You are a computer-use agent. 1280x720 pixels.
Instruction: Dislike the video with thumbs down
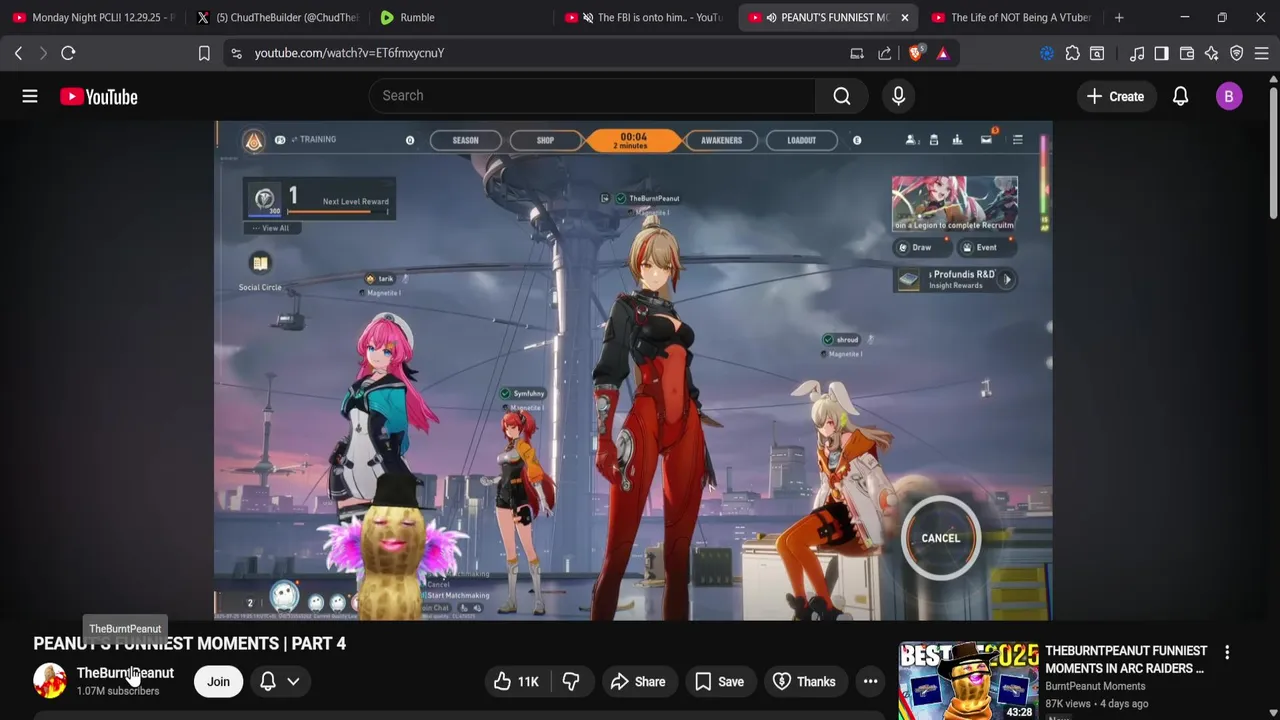click(x=571, y=682)
